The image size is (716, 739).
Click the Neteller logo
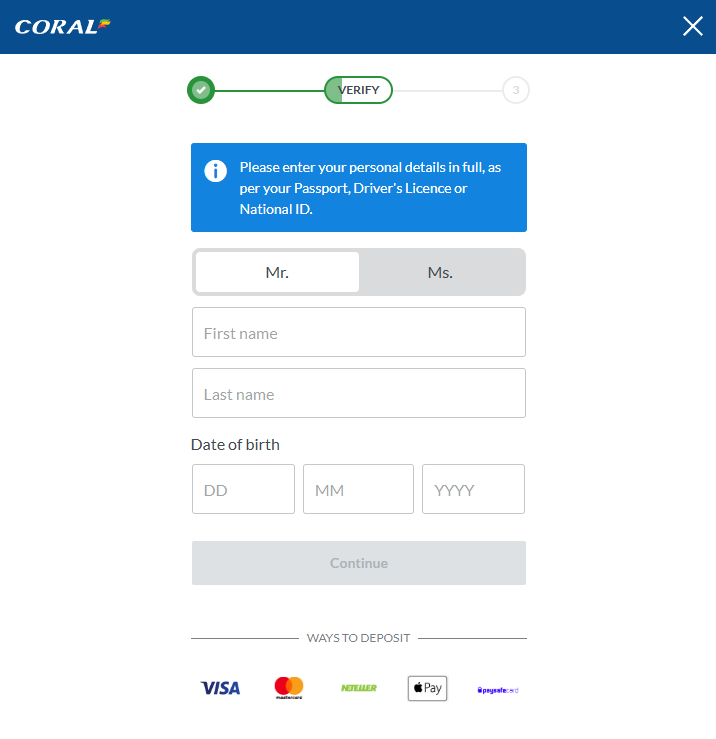(358, 688)
